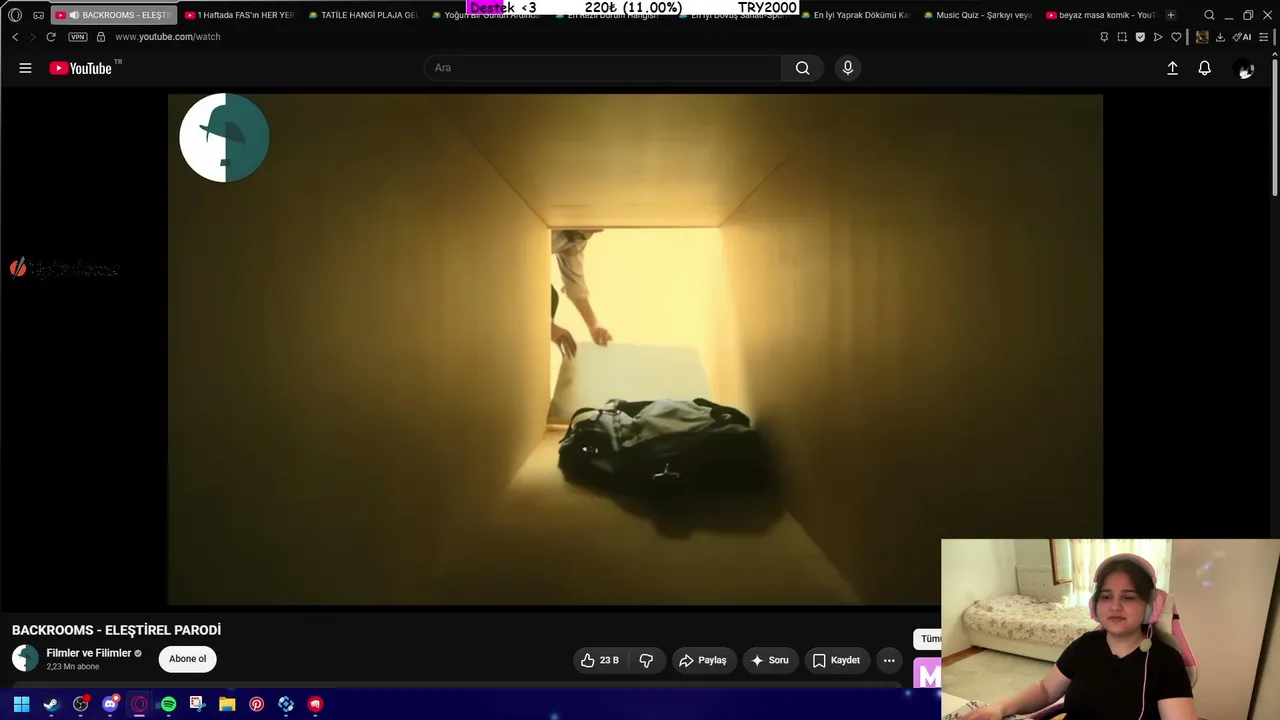The height and width of the screenshot is (720, 1280).
Task: Subscribe with the 'Abone ol' button
Action: [x=187, y=659]
